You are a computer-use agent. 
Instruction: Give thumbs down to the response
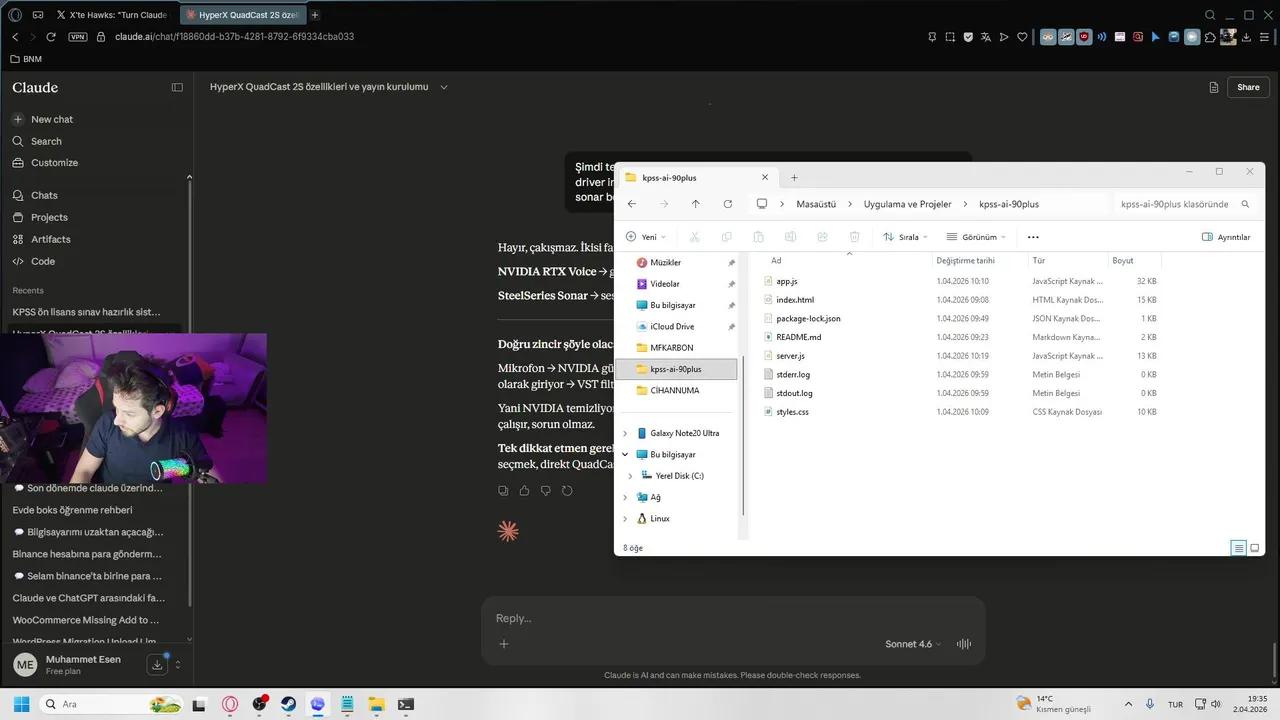546,490
